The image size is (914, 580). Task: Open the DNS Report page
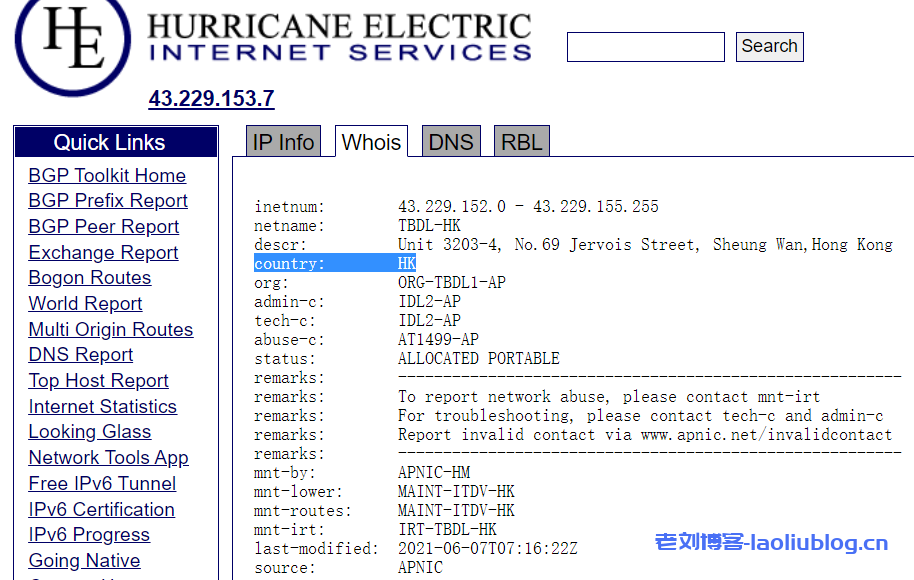(x=80, y=354)
